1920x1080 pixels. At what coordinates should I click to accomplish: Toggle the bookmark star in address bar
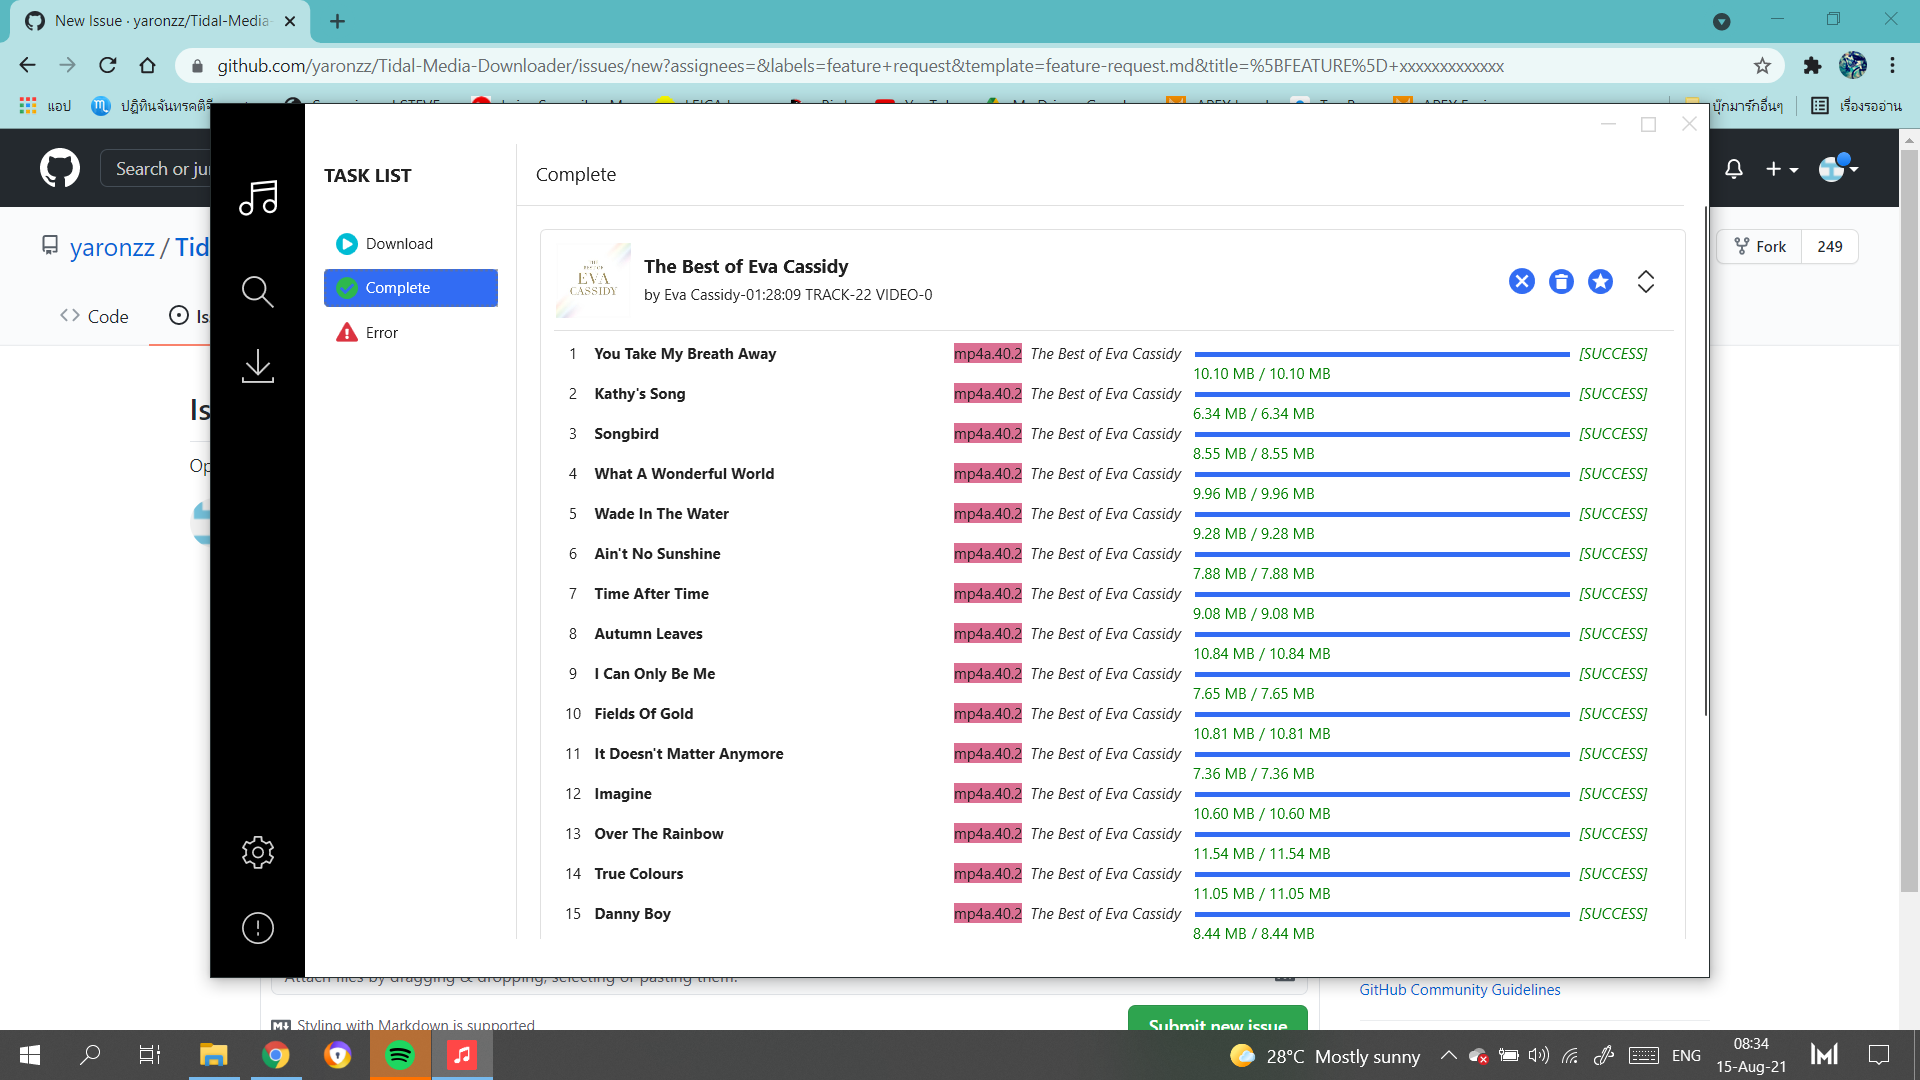coord(1761,66)
